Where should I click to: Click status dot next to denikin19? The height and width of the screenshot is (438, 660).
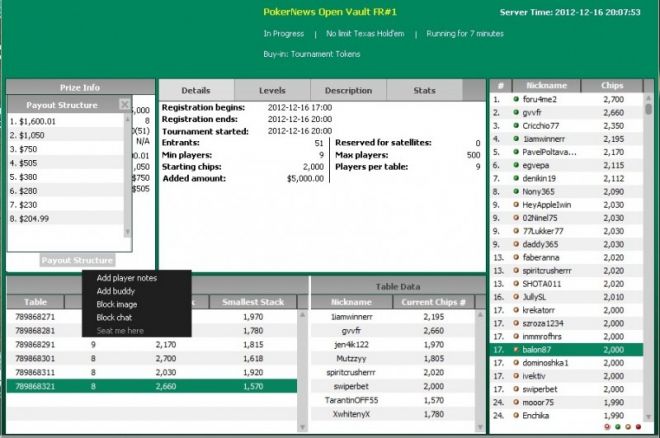pos(516,178)
